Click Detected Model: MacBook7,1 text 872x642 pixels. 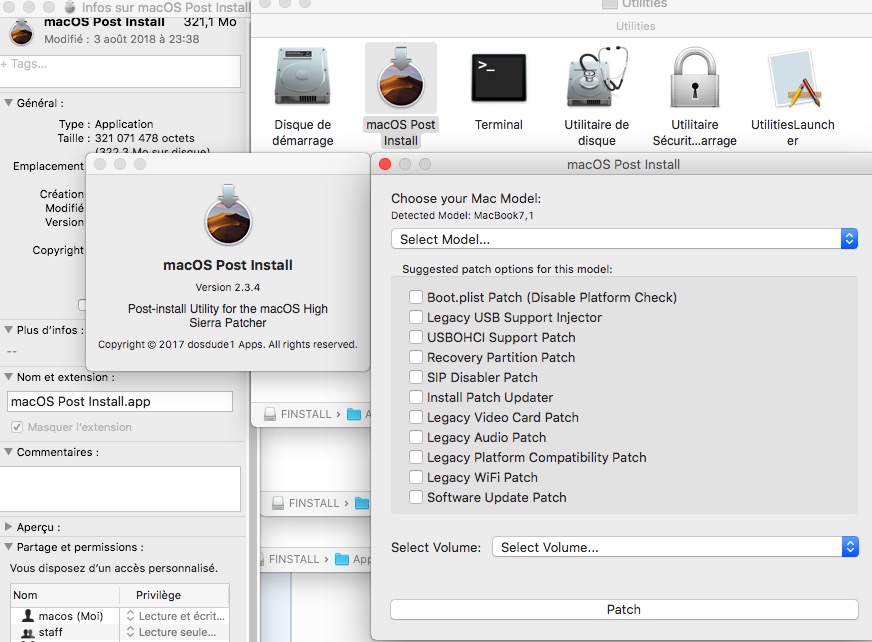[462, 215]
